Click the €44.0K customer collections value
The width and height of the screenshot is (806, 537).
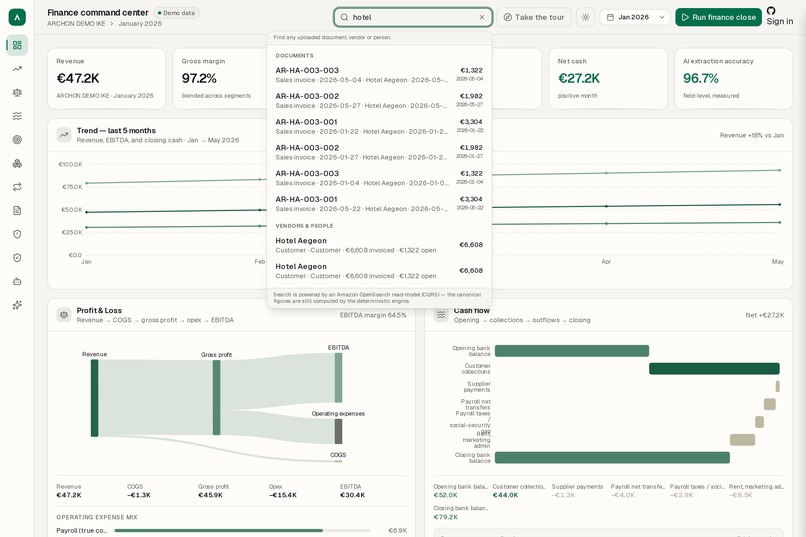505,495
